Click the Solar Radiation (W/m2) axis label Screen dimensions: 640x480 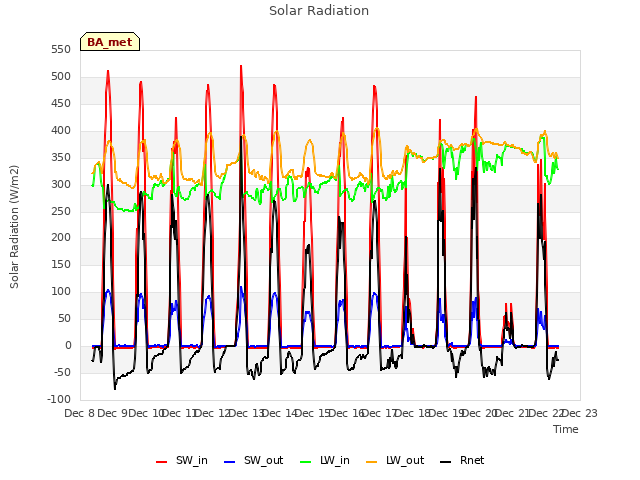[14, 227]
